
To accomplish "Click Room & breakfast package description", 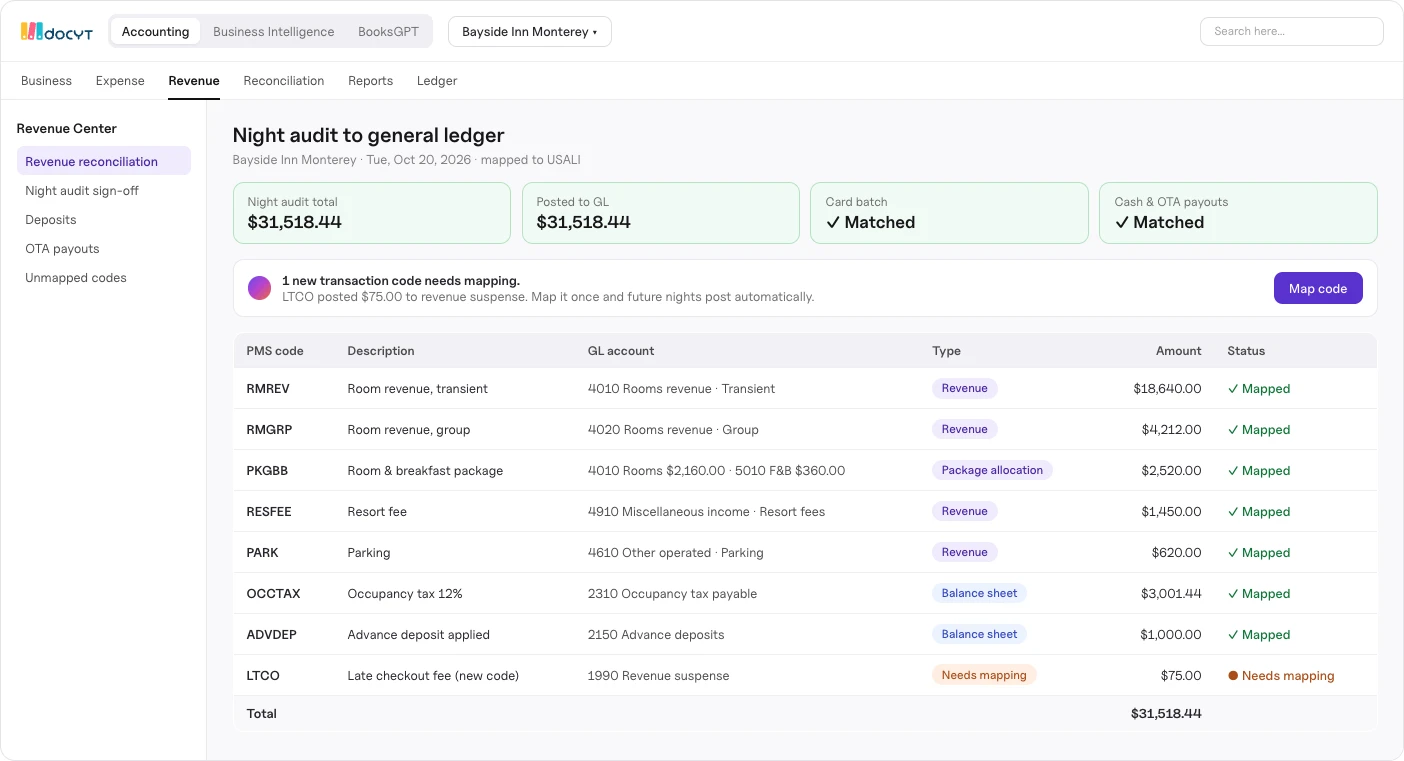I will click(425, 470).
